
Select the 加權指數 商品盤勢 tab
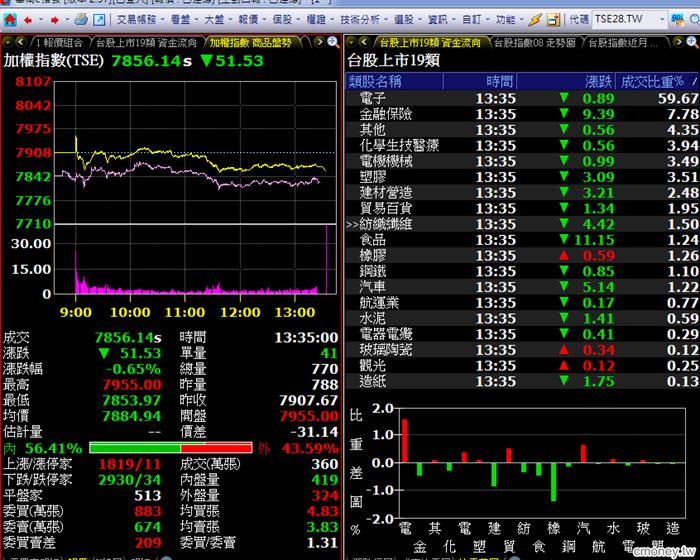tap(251, 43)
